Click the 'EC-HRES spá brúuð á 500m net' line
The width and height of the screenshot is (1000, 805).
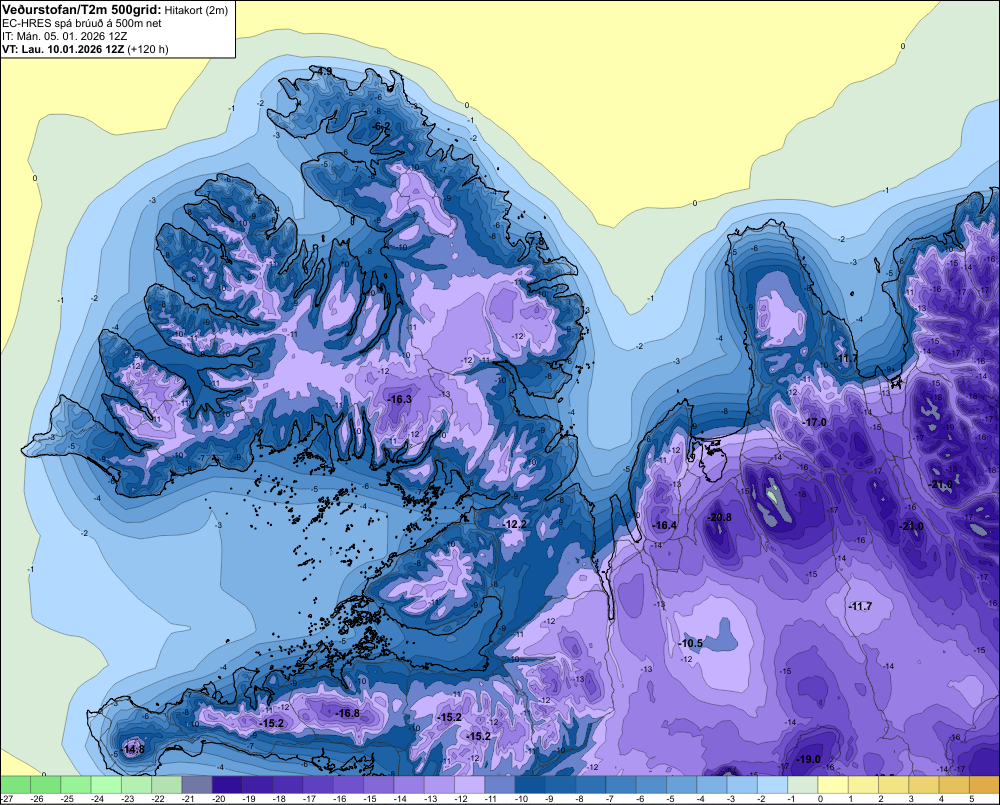(x=81, y=23)
